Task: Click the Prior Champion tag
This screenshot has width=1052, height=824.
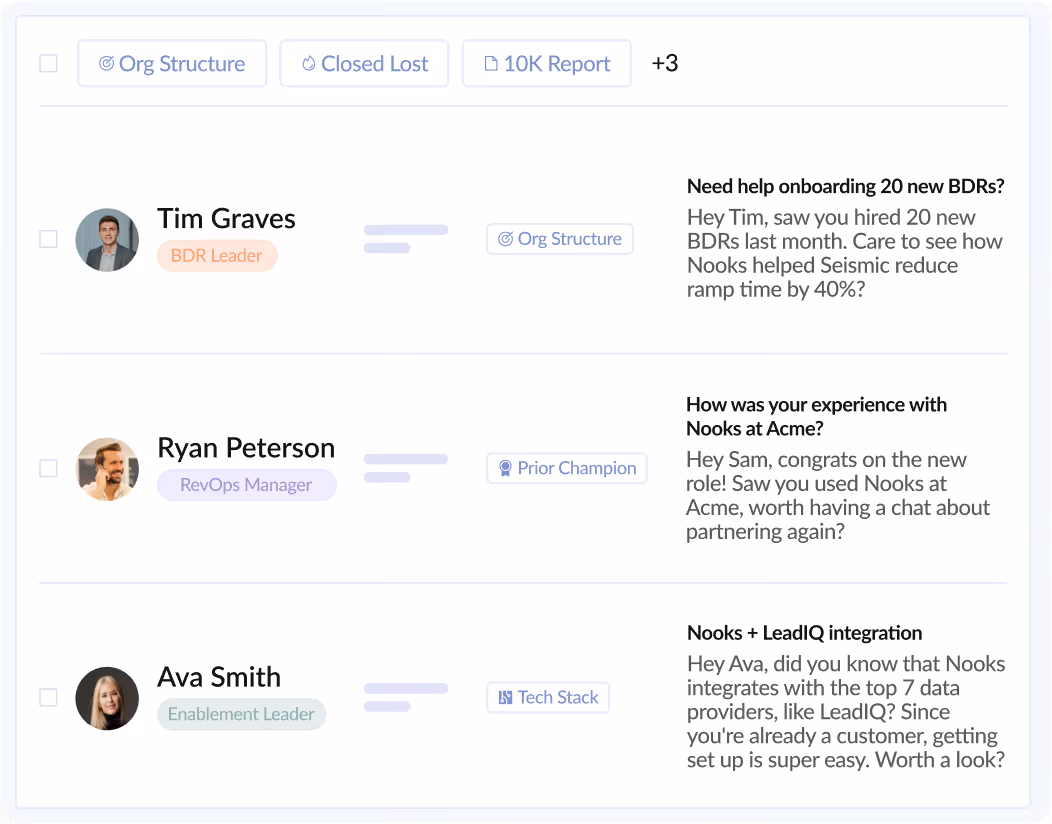Action: 567,468
